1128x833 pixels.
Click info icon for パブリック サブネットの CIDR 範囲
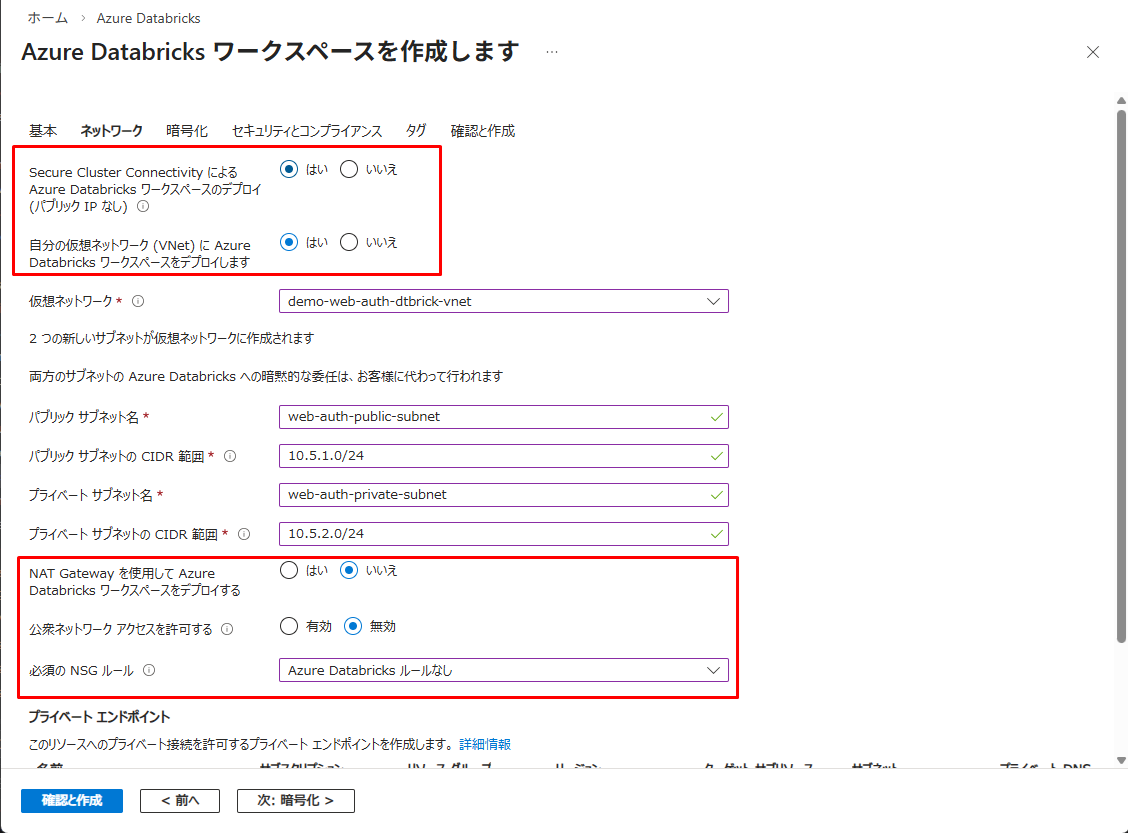point(230,456)
